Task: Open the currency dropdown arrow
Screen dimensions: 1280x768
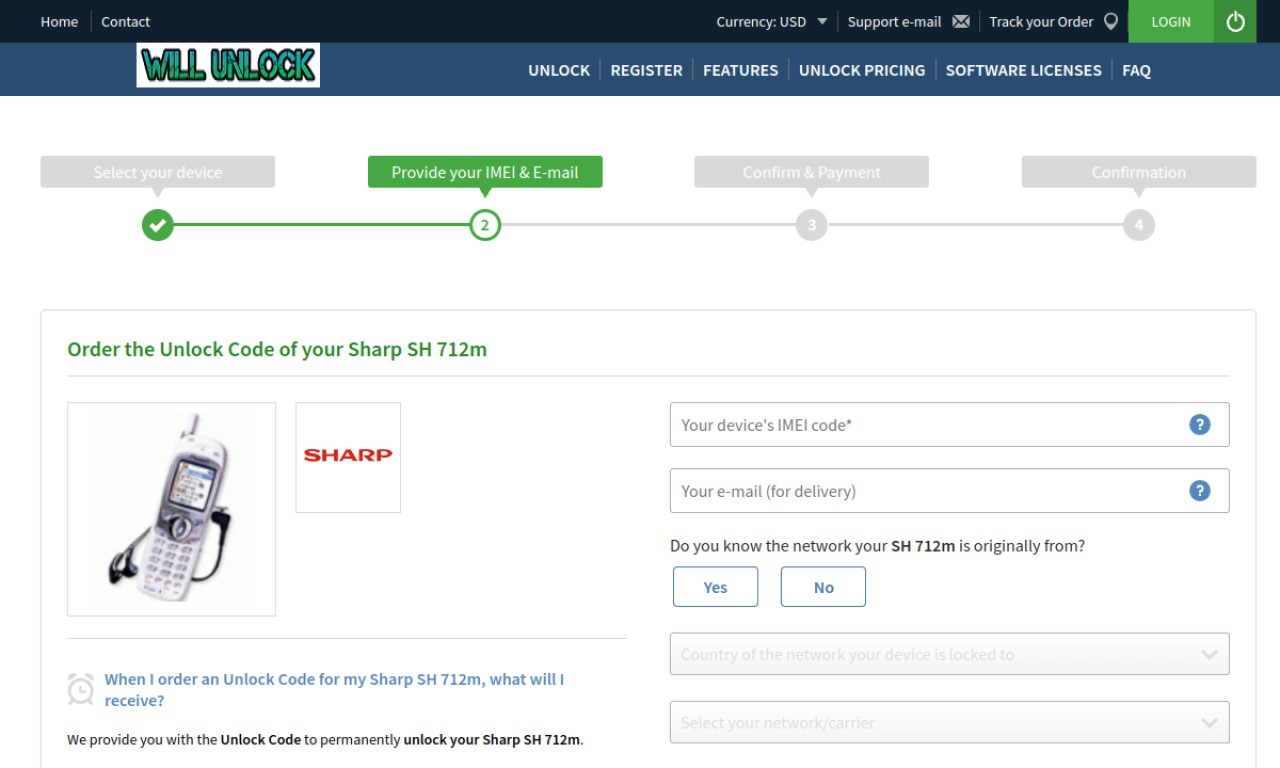Action: (822, 21)
